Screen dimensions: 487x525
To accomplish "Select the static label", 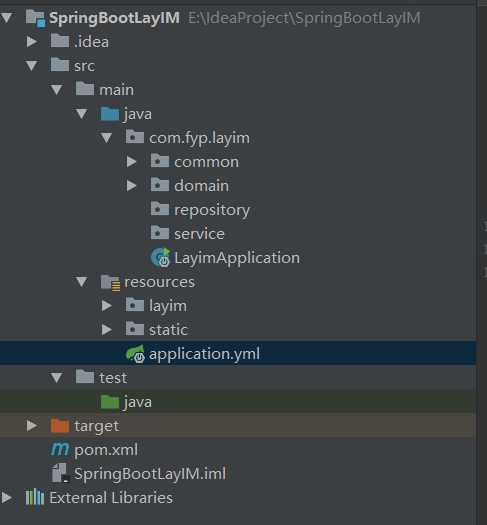I will tap(168, 330).
